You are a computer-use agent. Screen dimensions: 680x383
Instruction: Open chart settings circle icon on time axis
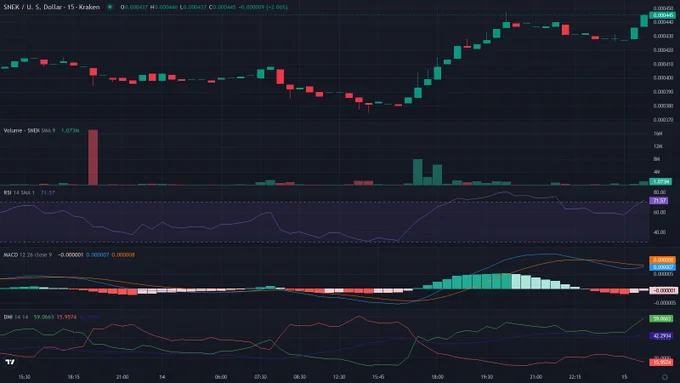664,377
